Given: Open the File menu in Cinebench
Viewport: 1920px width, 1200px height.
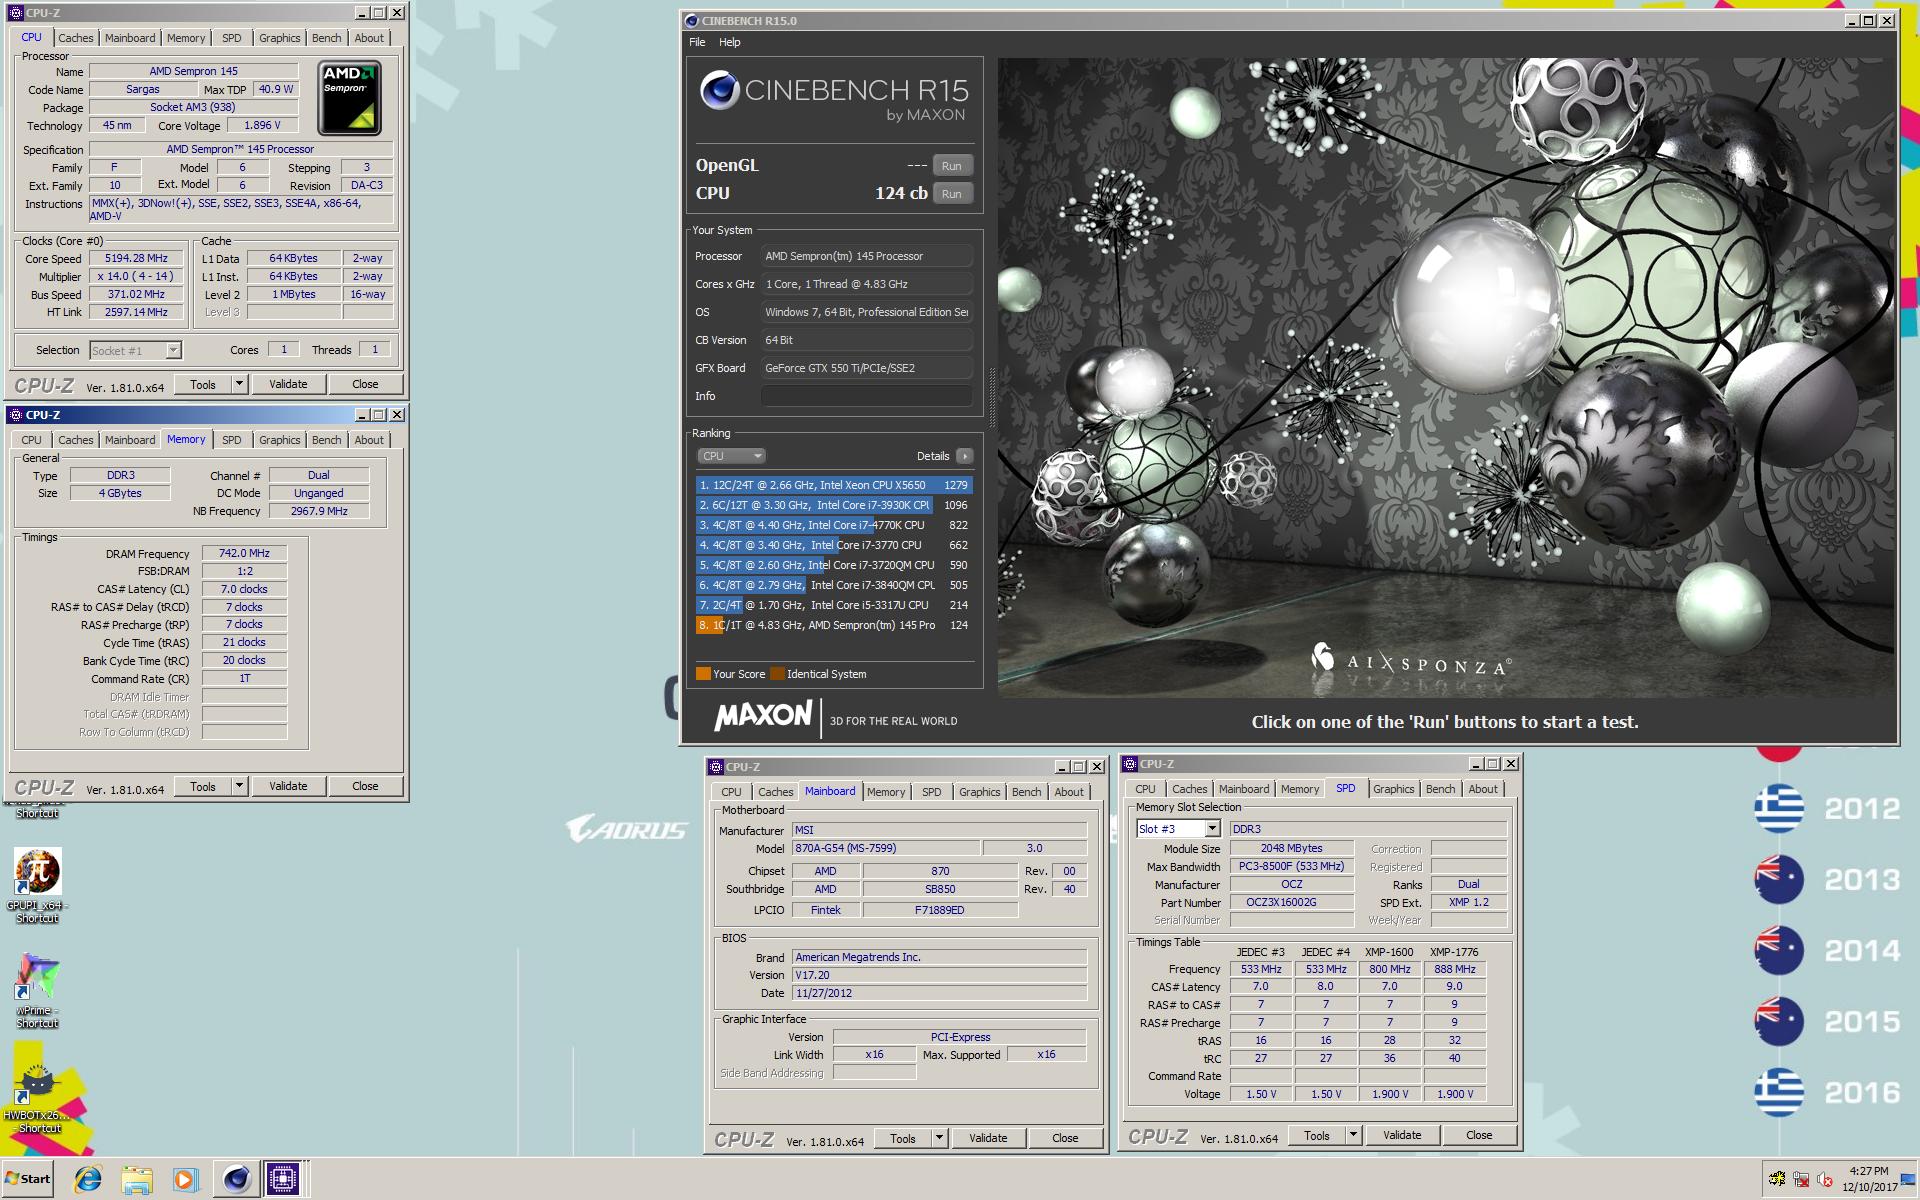Looking at the screenshot, I should point(697,42).
